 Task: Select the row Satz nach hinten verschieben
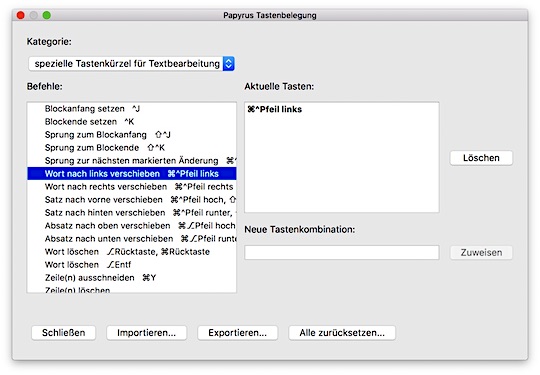pyautogui.click(x=132, y=213)
